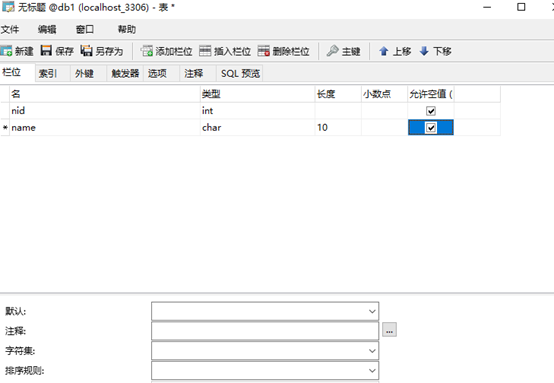Click the Allow Null column header

[431, 94]
